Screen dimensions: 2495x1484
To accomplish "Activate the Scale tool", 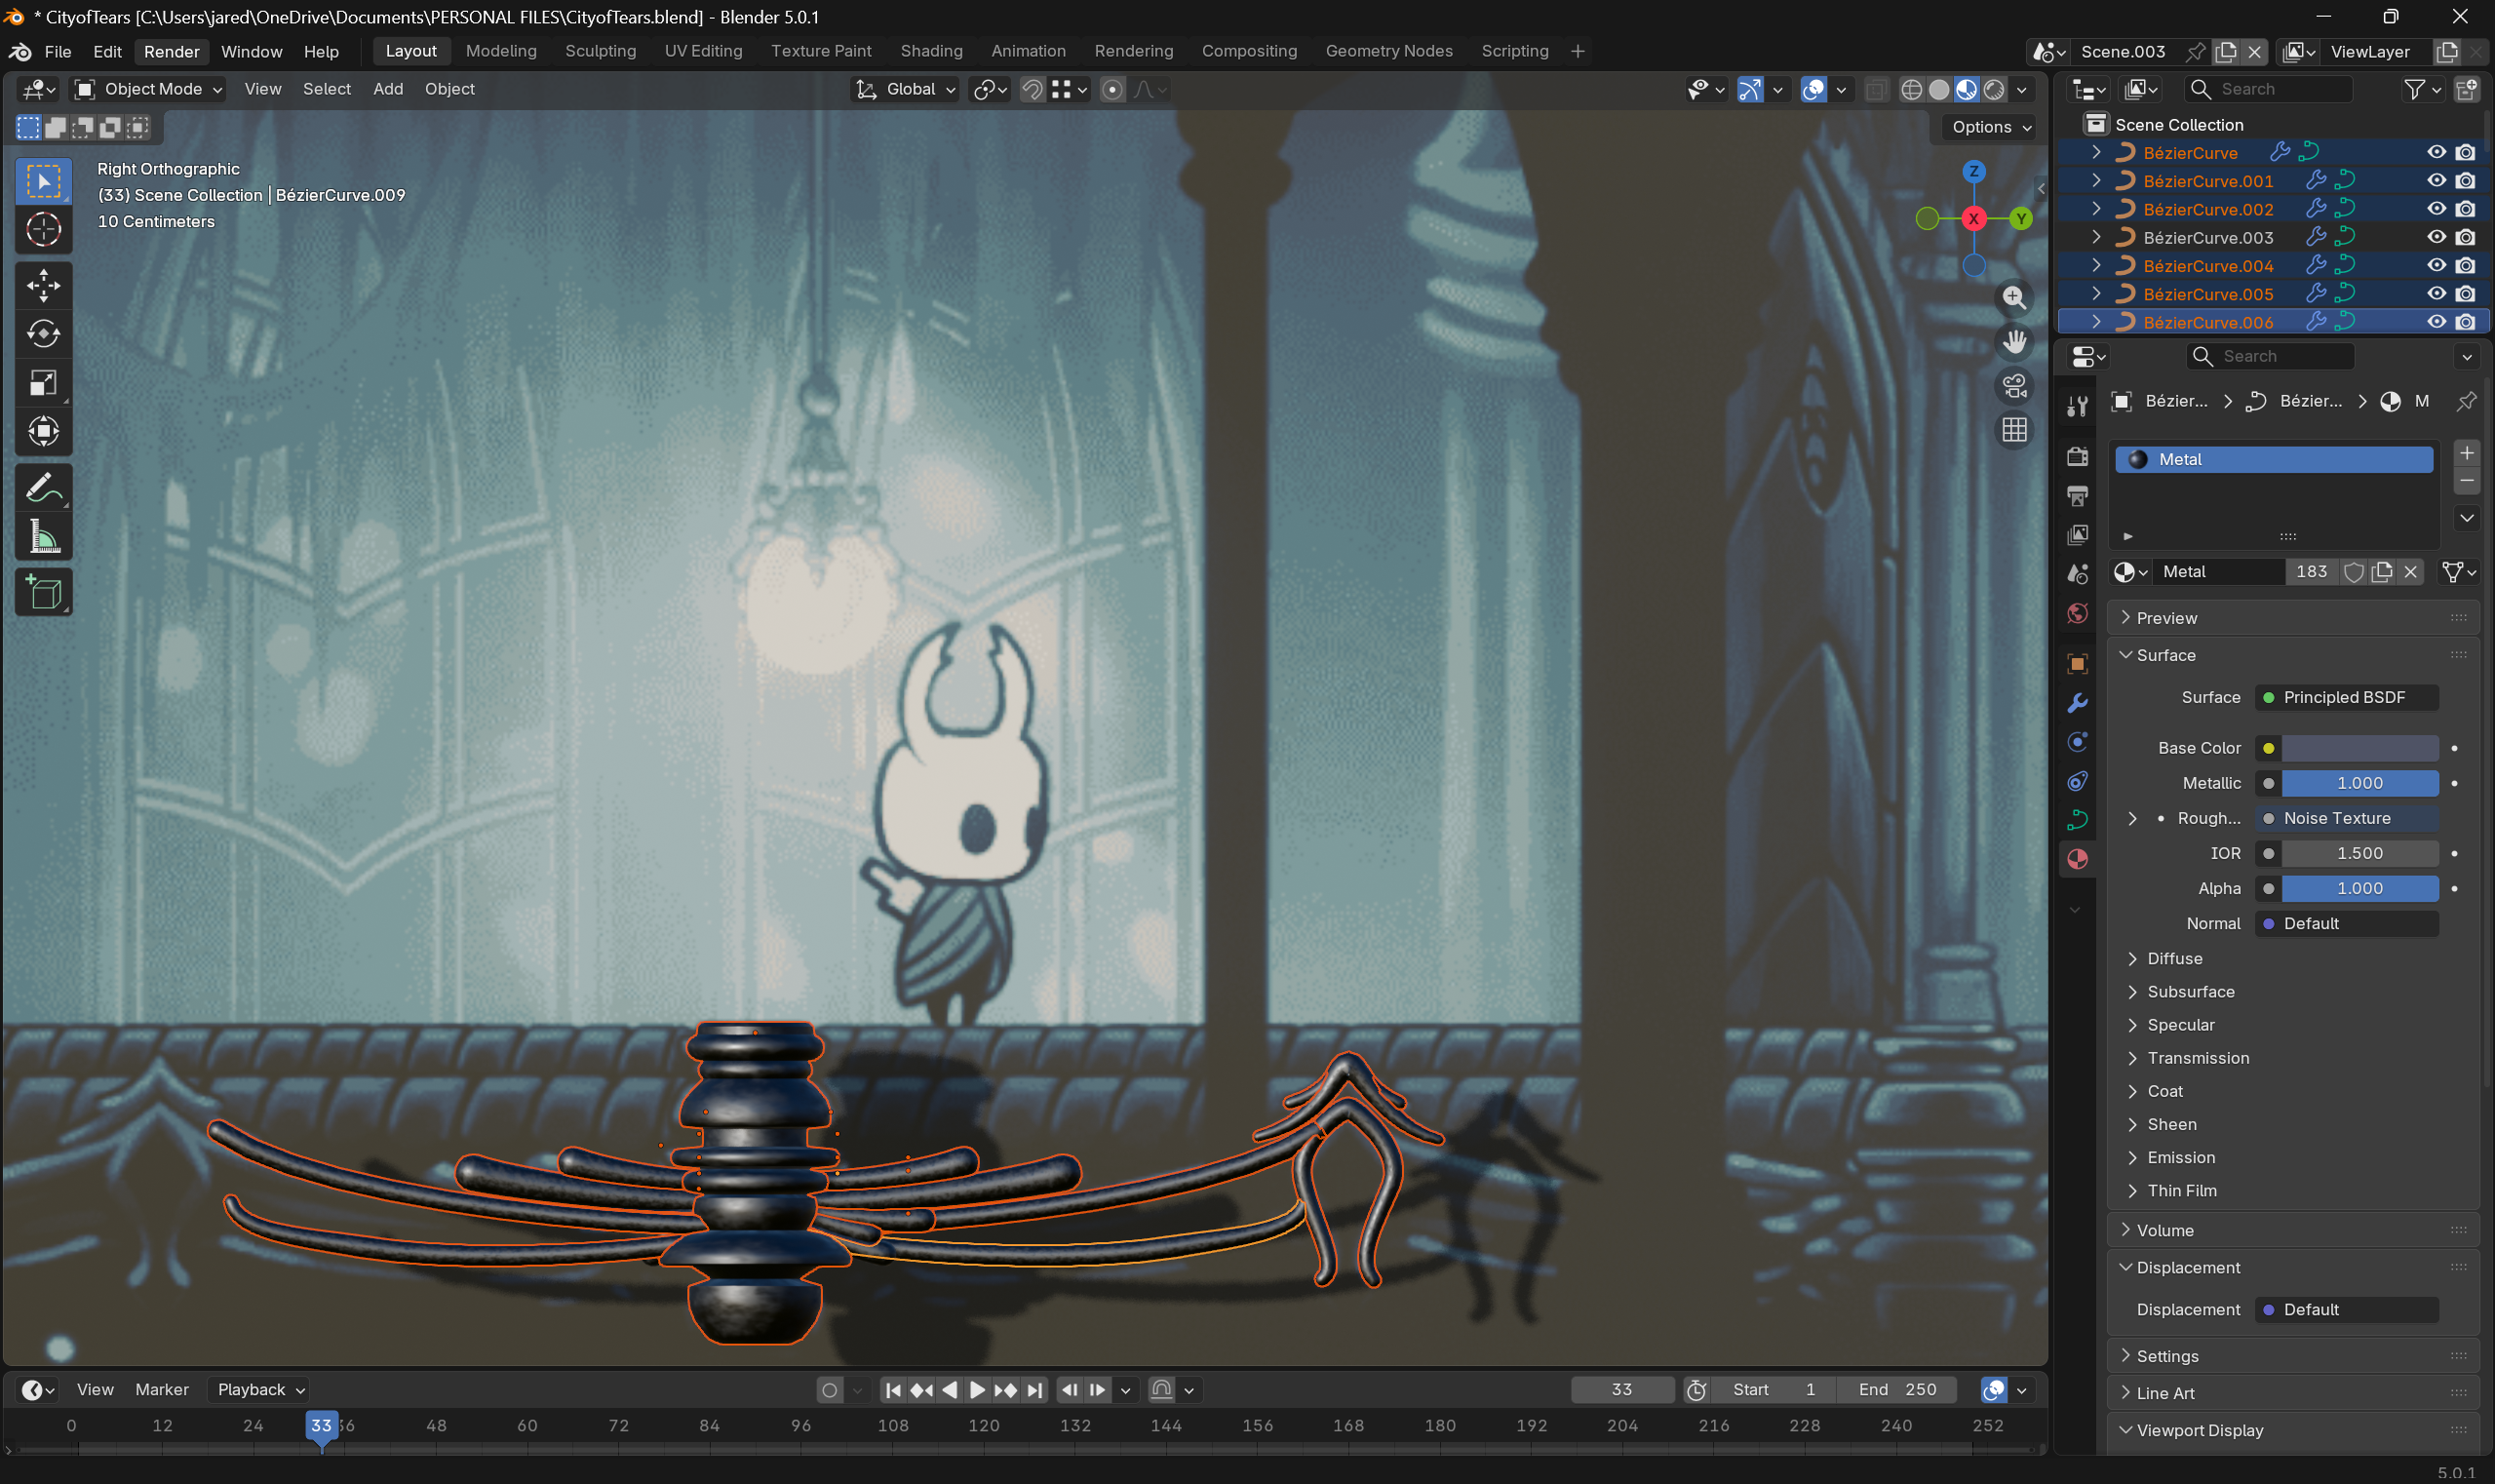I will (43, 383).
